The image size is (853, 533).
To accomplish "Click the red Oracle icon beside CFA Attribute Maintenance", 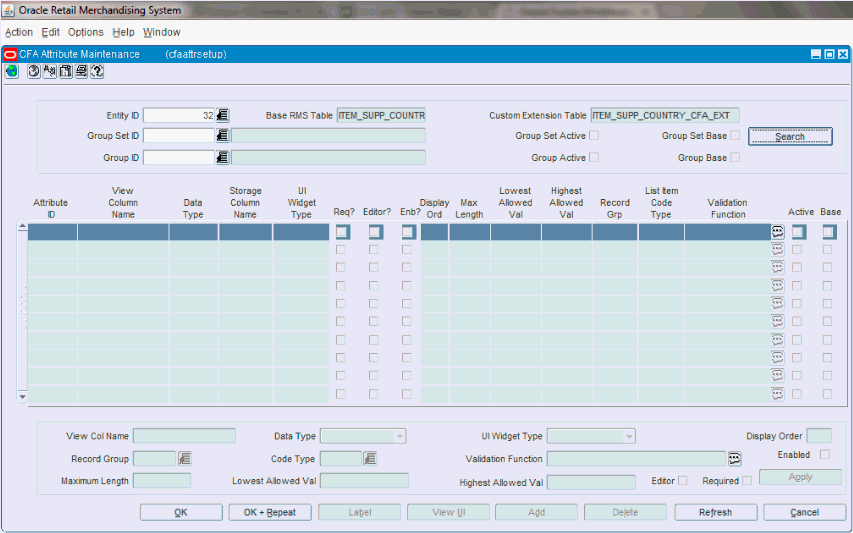I will point(10,54).
